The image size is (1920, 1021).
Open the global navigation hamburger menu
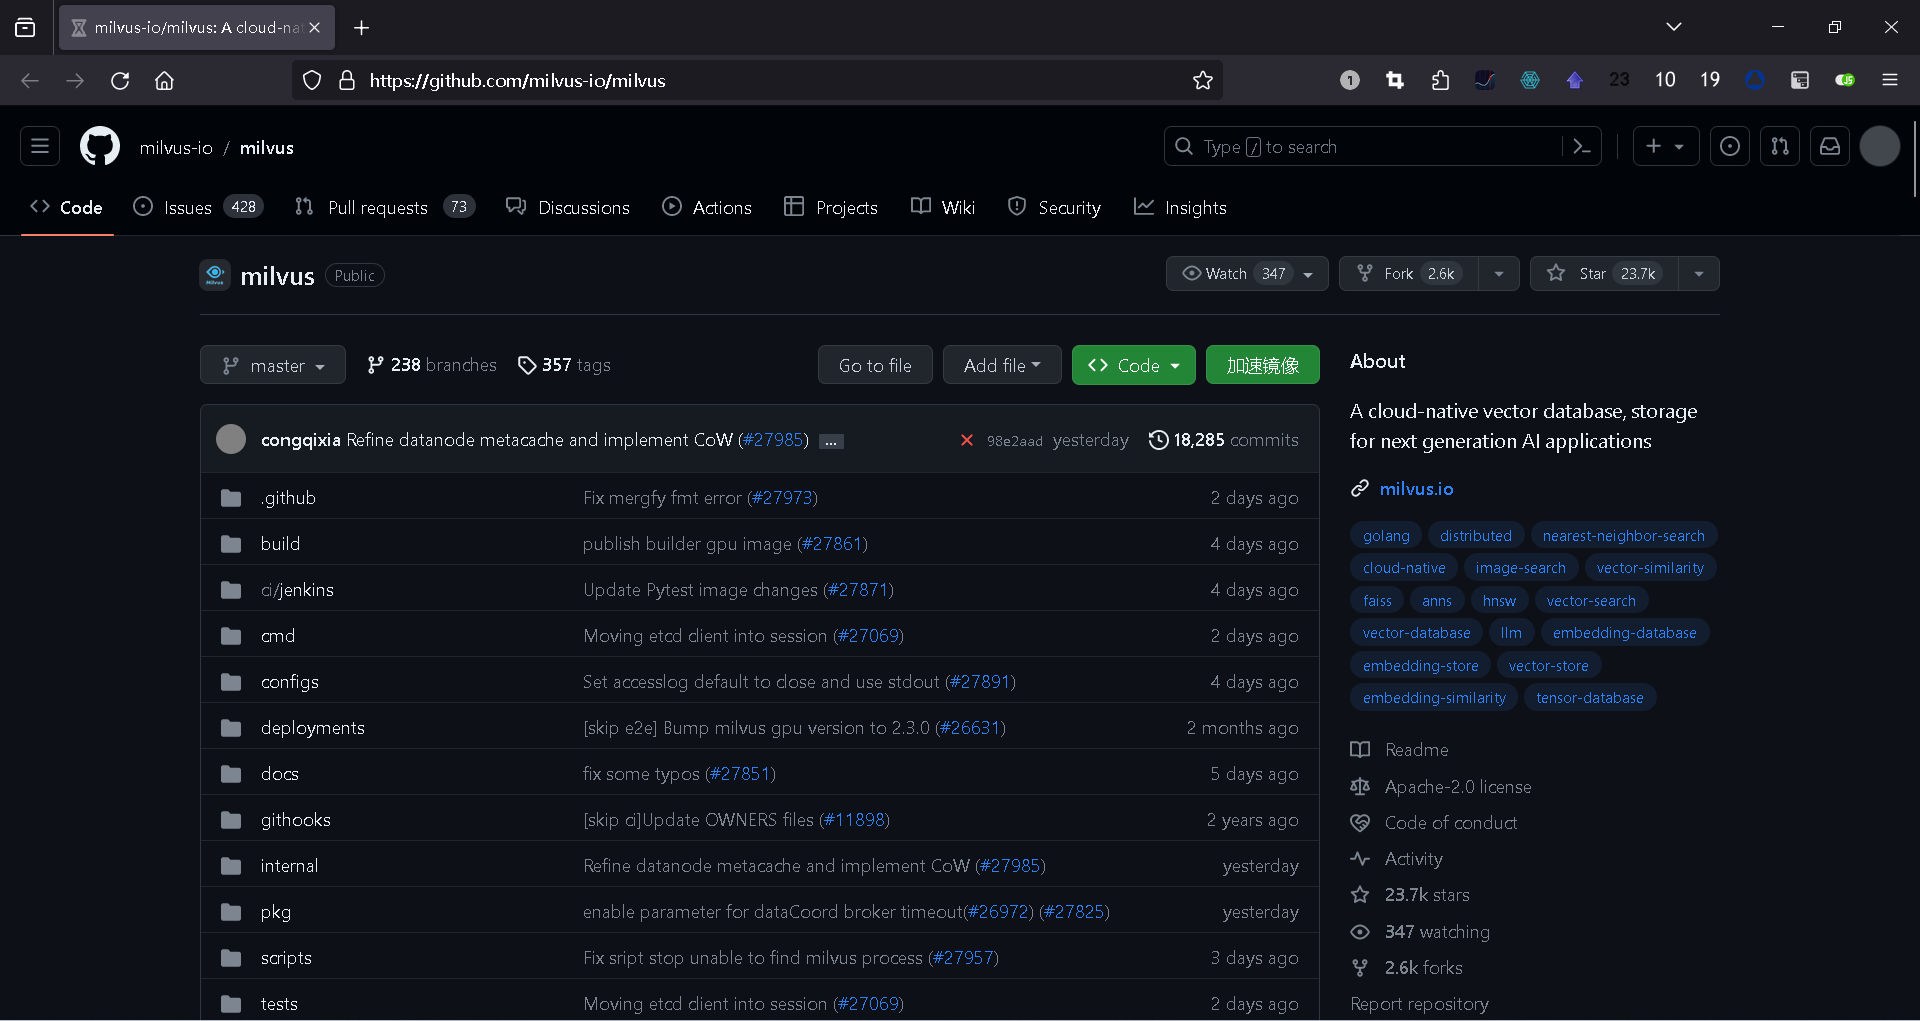[40, 147]
